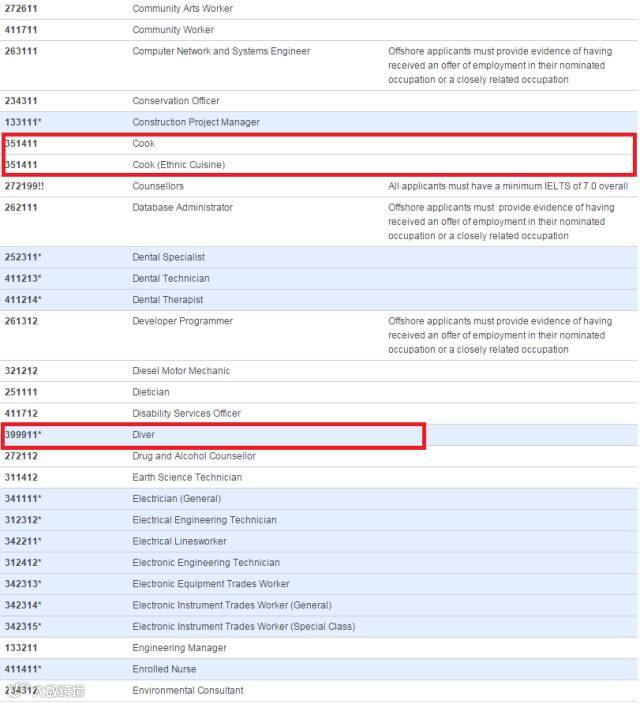This screenshot has height=704, width=640.
Task: Select Environmental Consultant
Action: coord(188,691)
